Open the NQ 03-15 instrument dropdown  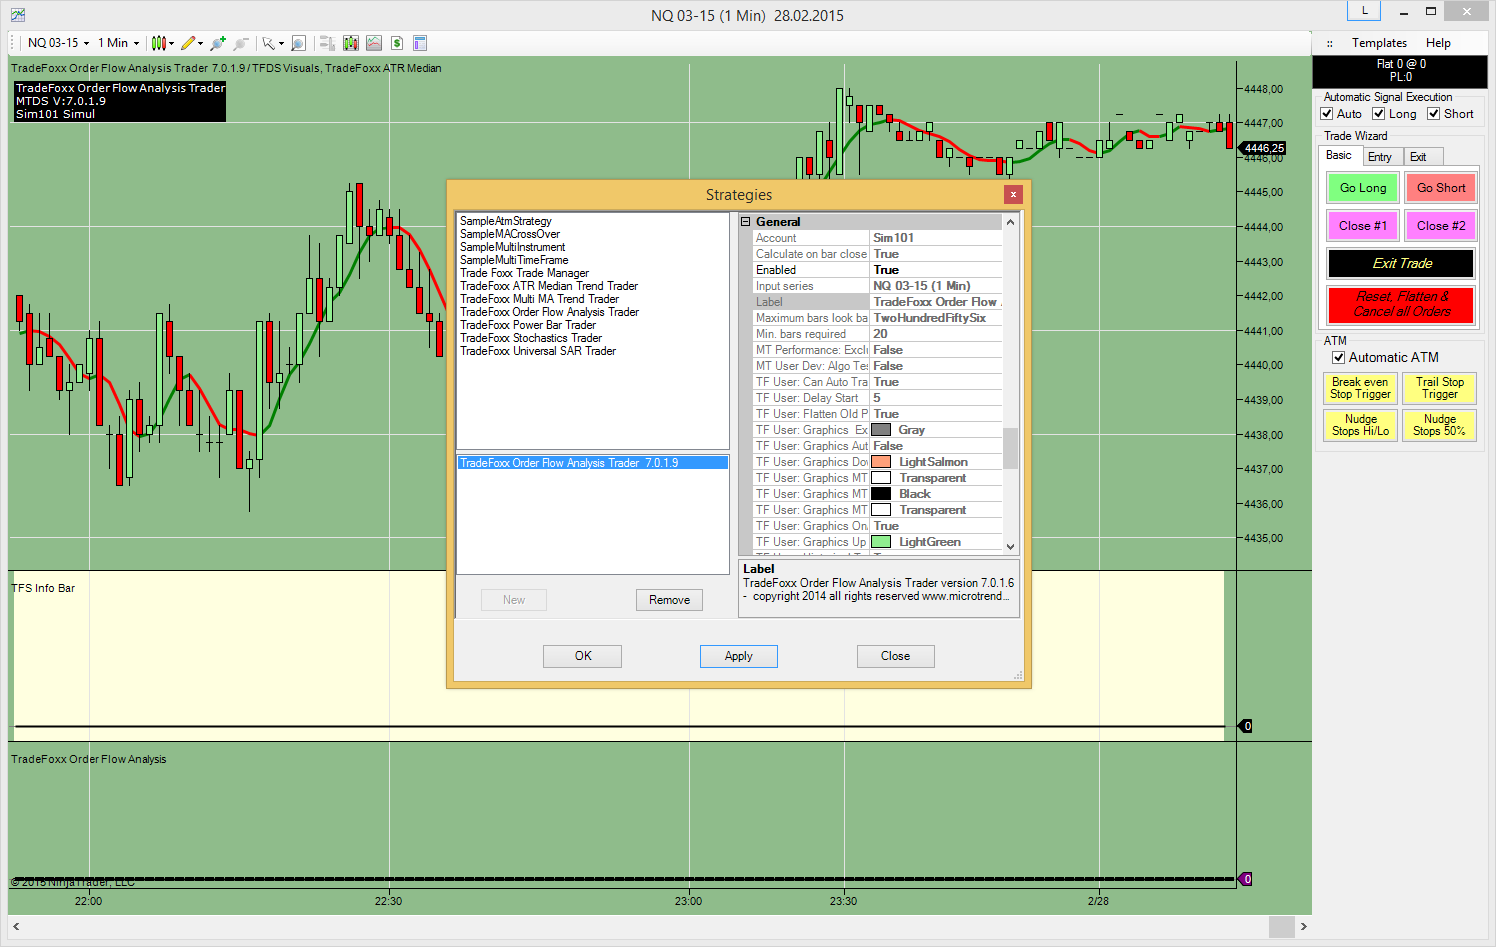pyautogui.click(x=58, y=43)
